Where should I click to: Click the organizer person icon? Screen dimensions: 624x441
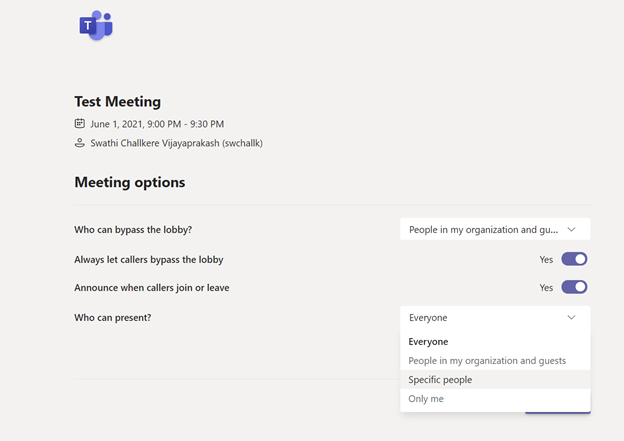[80, 143]
